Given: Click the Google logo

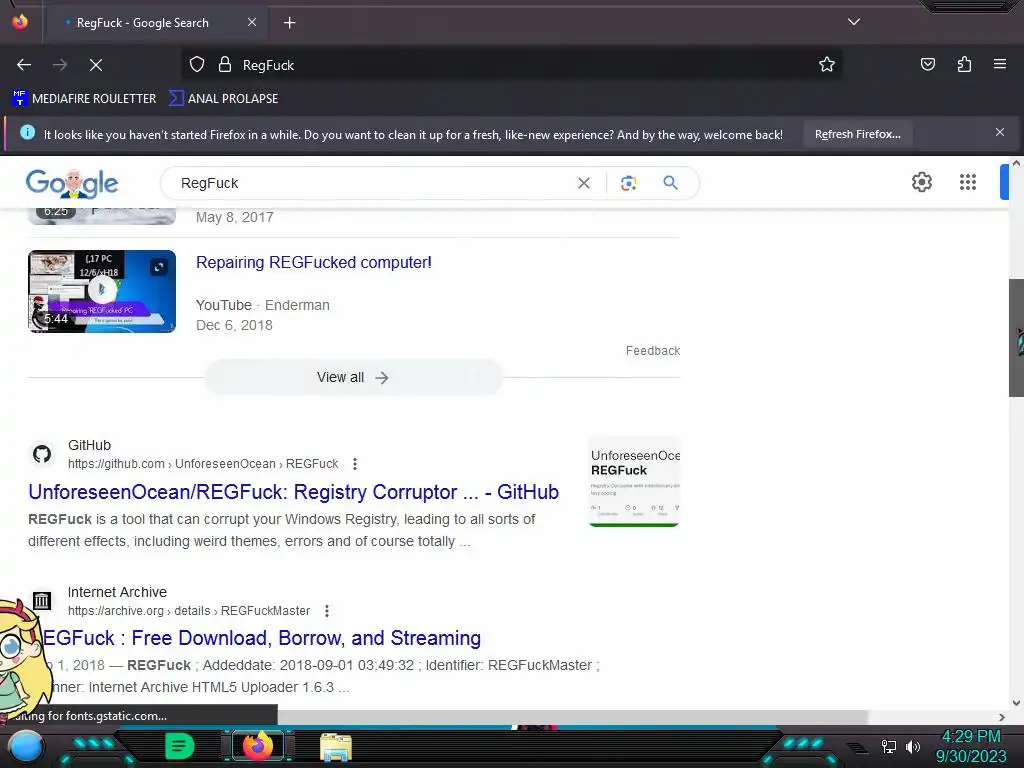Looking at the screenshot, I should 72,183.
